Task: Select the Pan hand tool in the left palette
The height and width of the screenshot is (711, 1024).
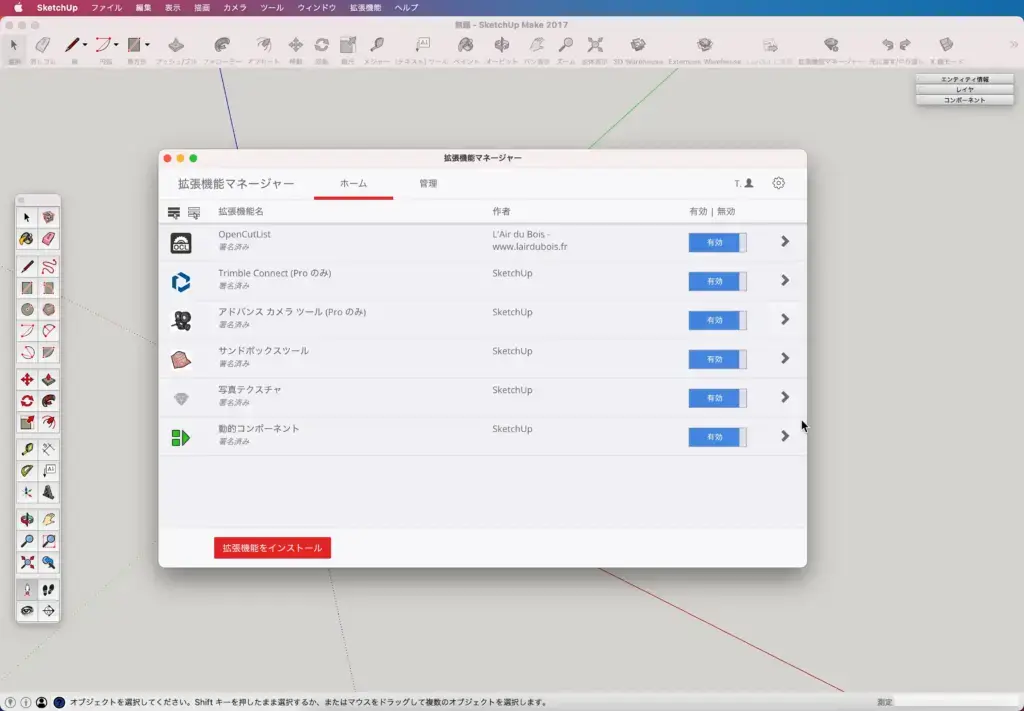Action: click(48, 520)
